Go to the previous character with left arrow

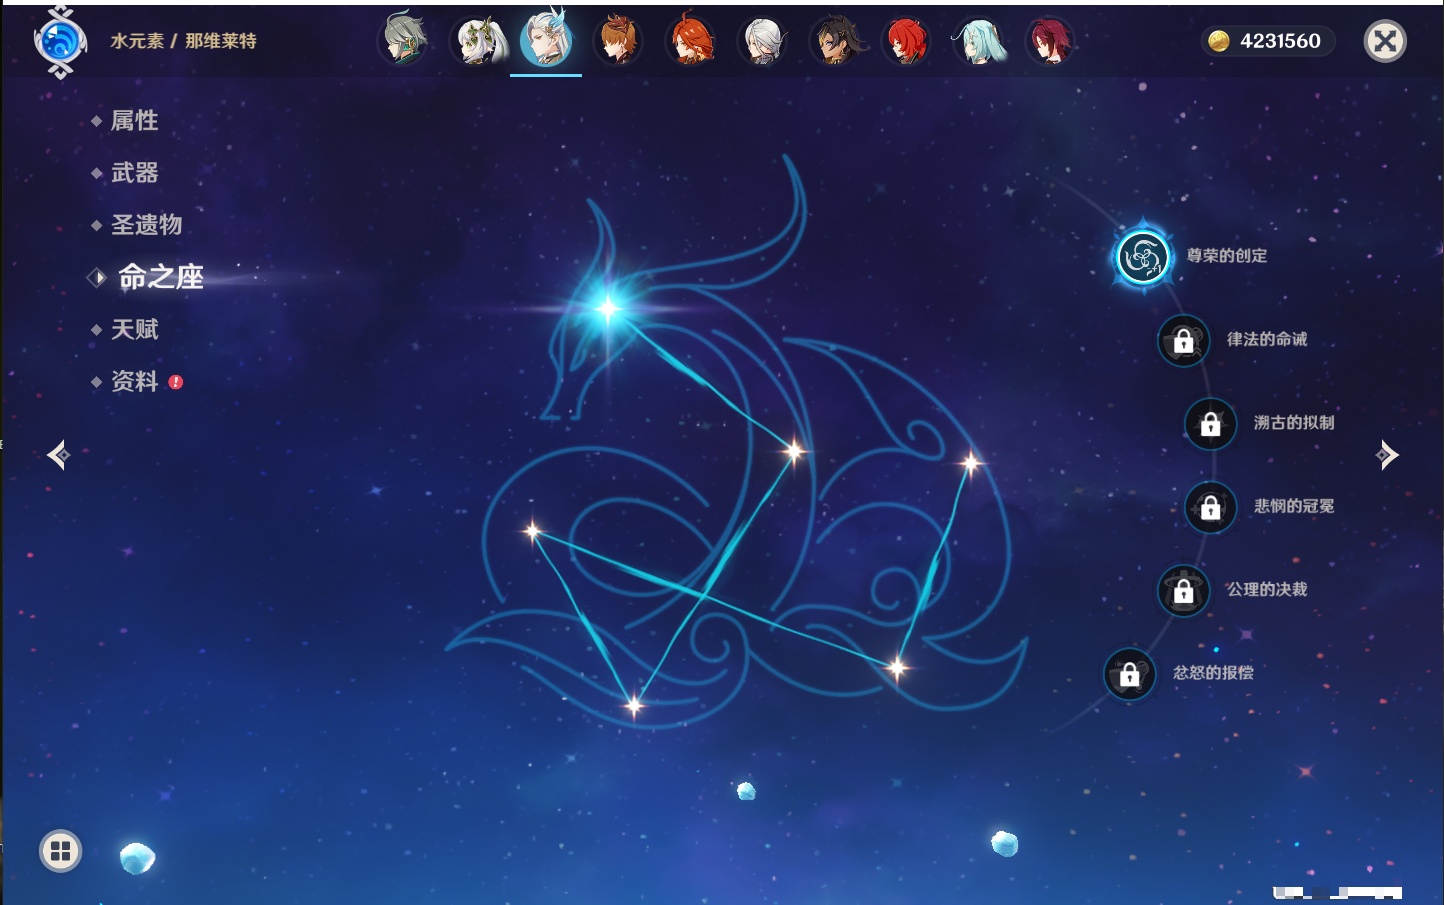pos(58,455)
